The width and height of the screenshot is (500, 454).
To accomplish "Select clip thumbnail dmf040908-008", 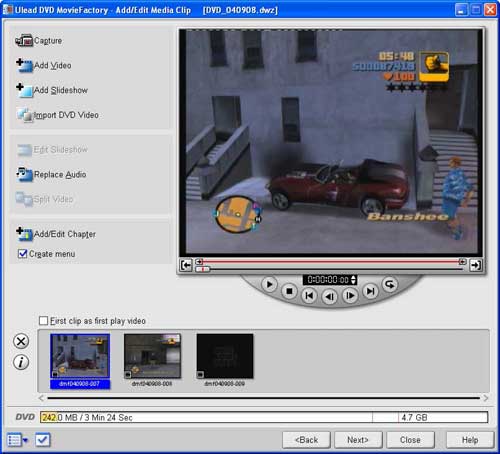I will tap(153, 356).
